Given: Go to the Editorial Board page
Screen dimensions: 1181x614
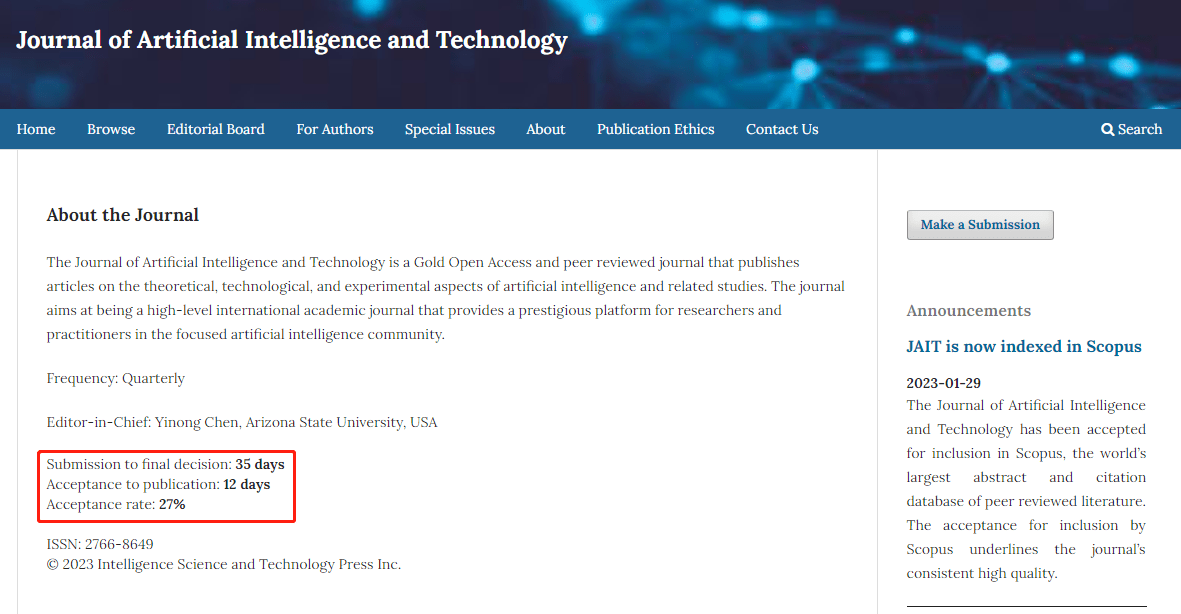Looking at the screenshot, I should click(215, 130).
